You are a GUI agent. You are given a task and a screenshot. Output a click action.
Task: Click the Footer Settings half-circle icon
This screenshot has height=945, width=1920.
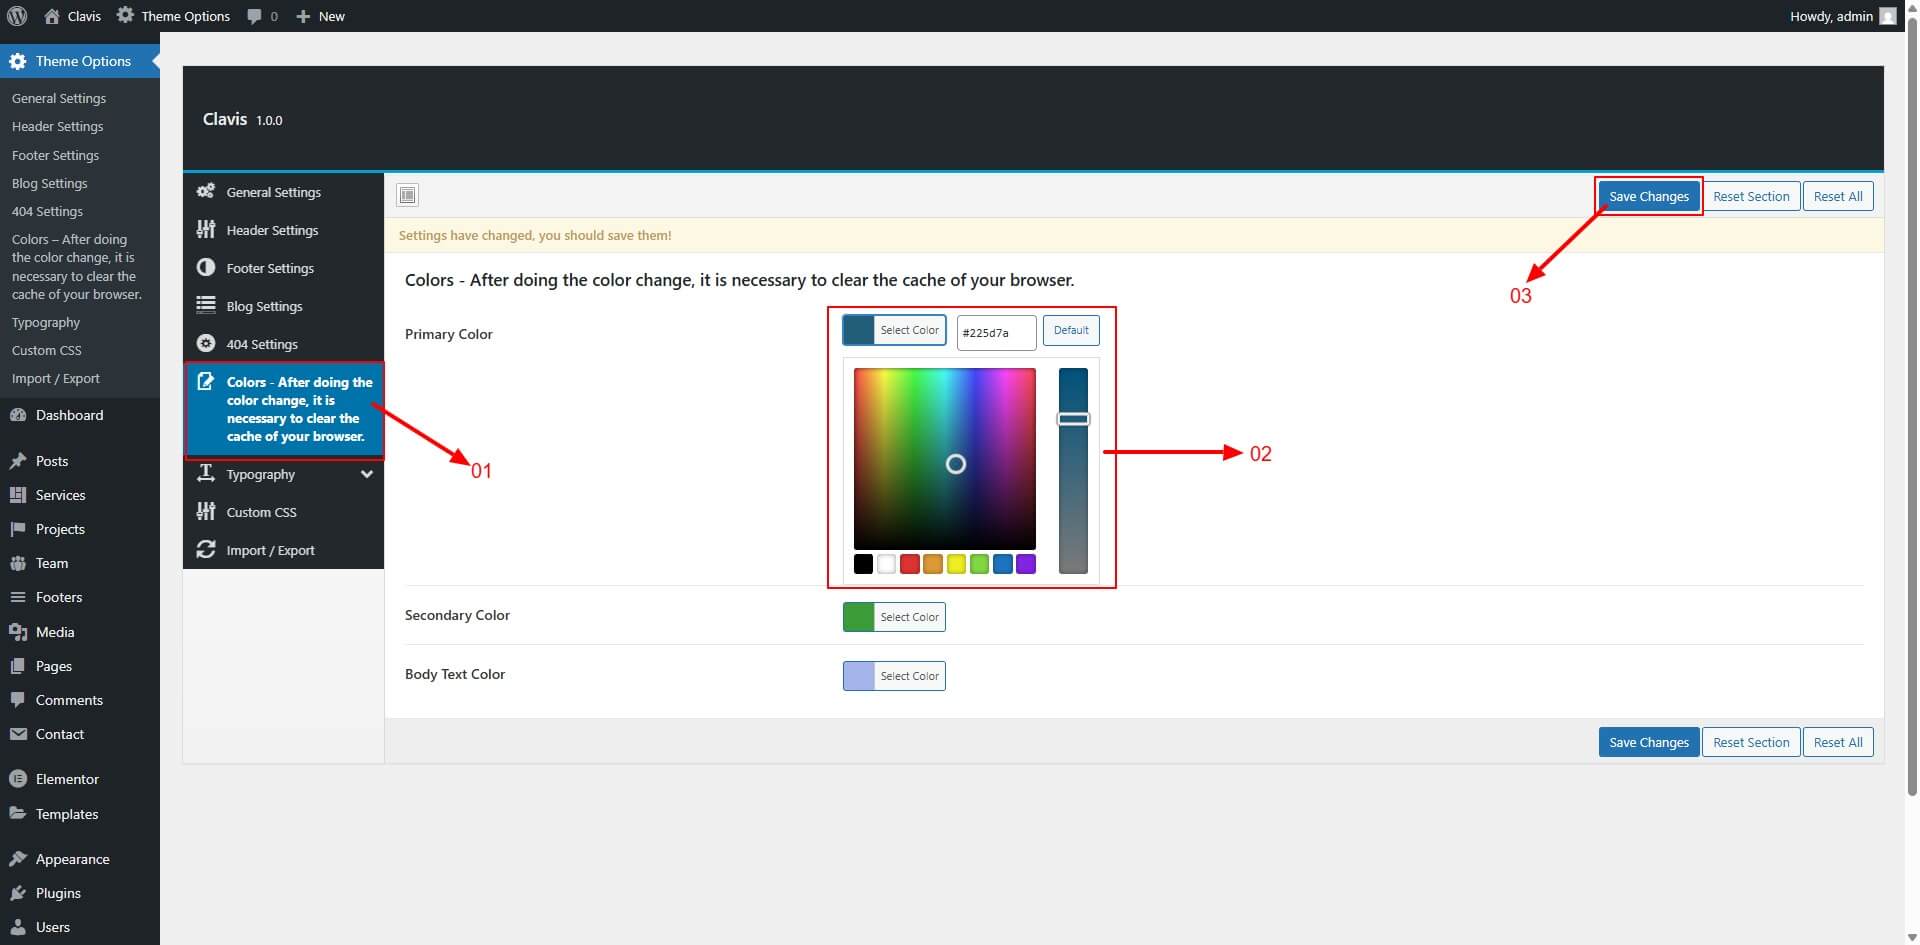tap(206, 268)
